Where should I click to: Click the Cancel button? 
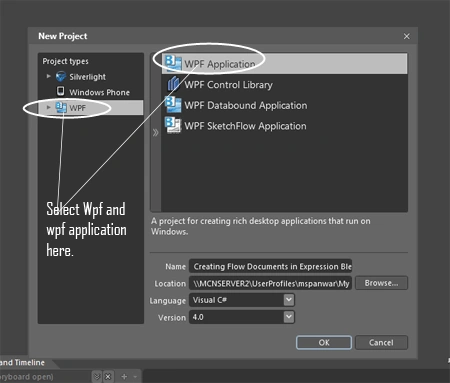click(x=381, y=343)
